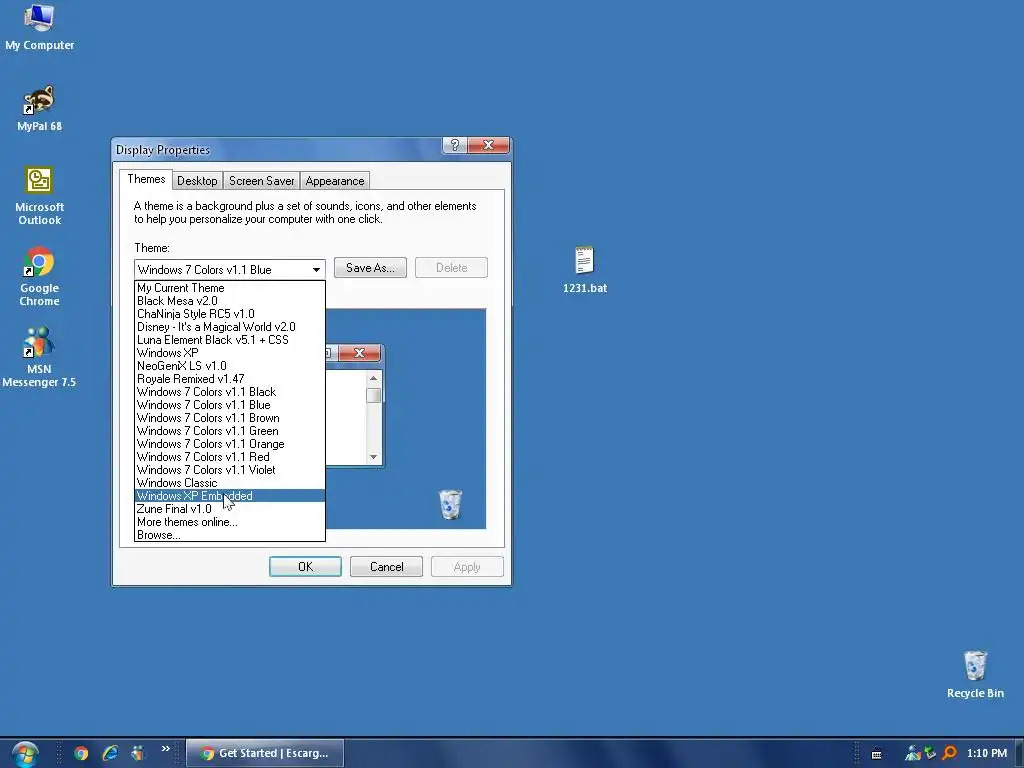Click the help question mark in Display Properties
Screen dimensions: 1024x768
455,145
